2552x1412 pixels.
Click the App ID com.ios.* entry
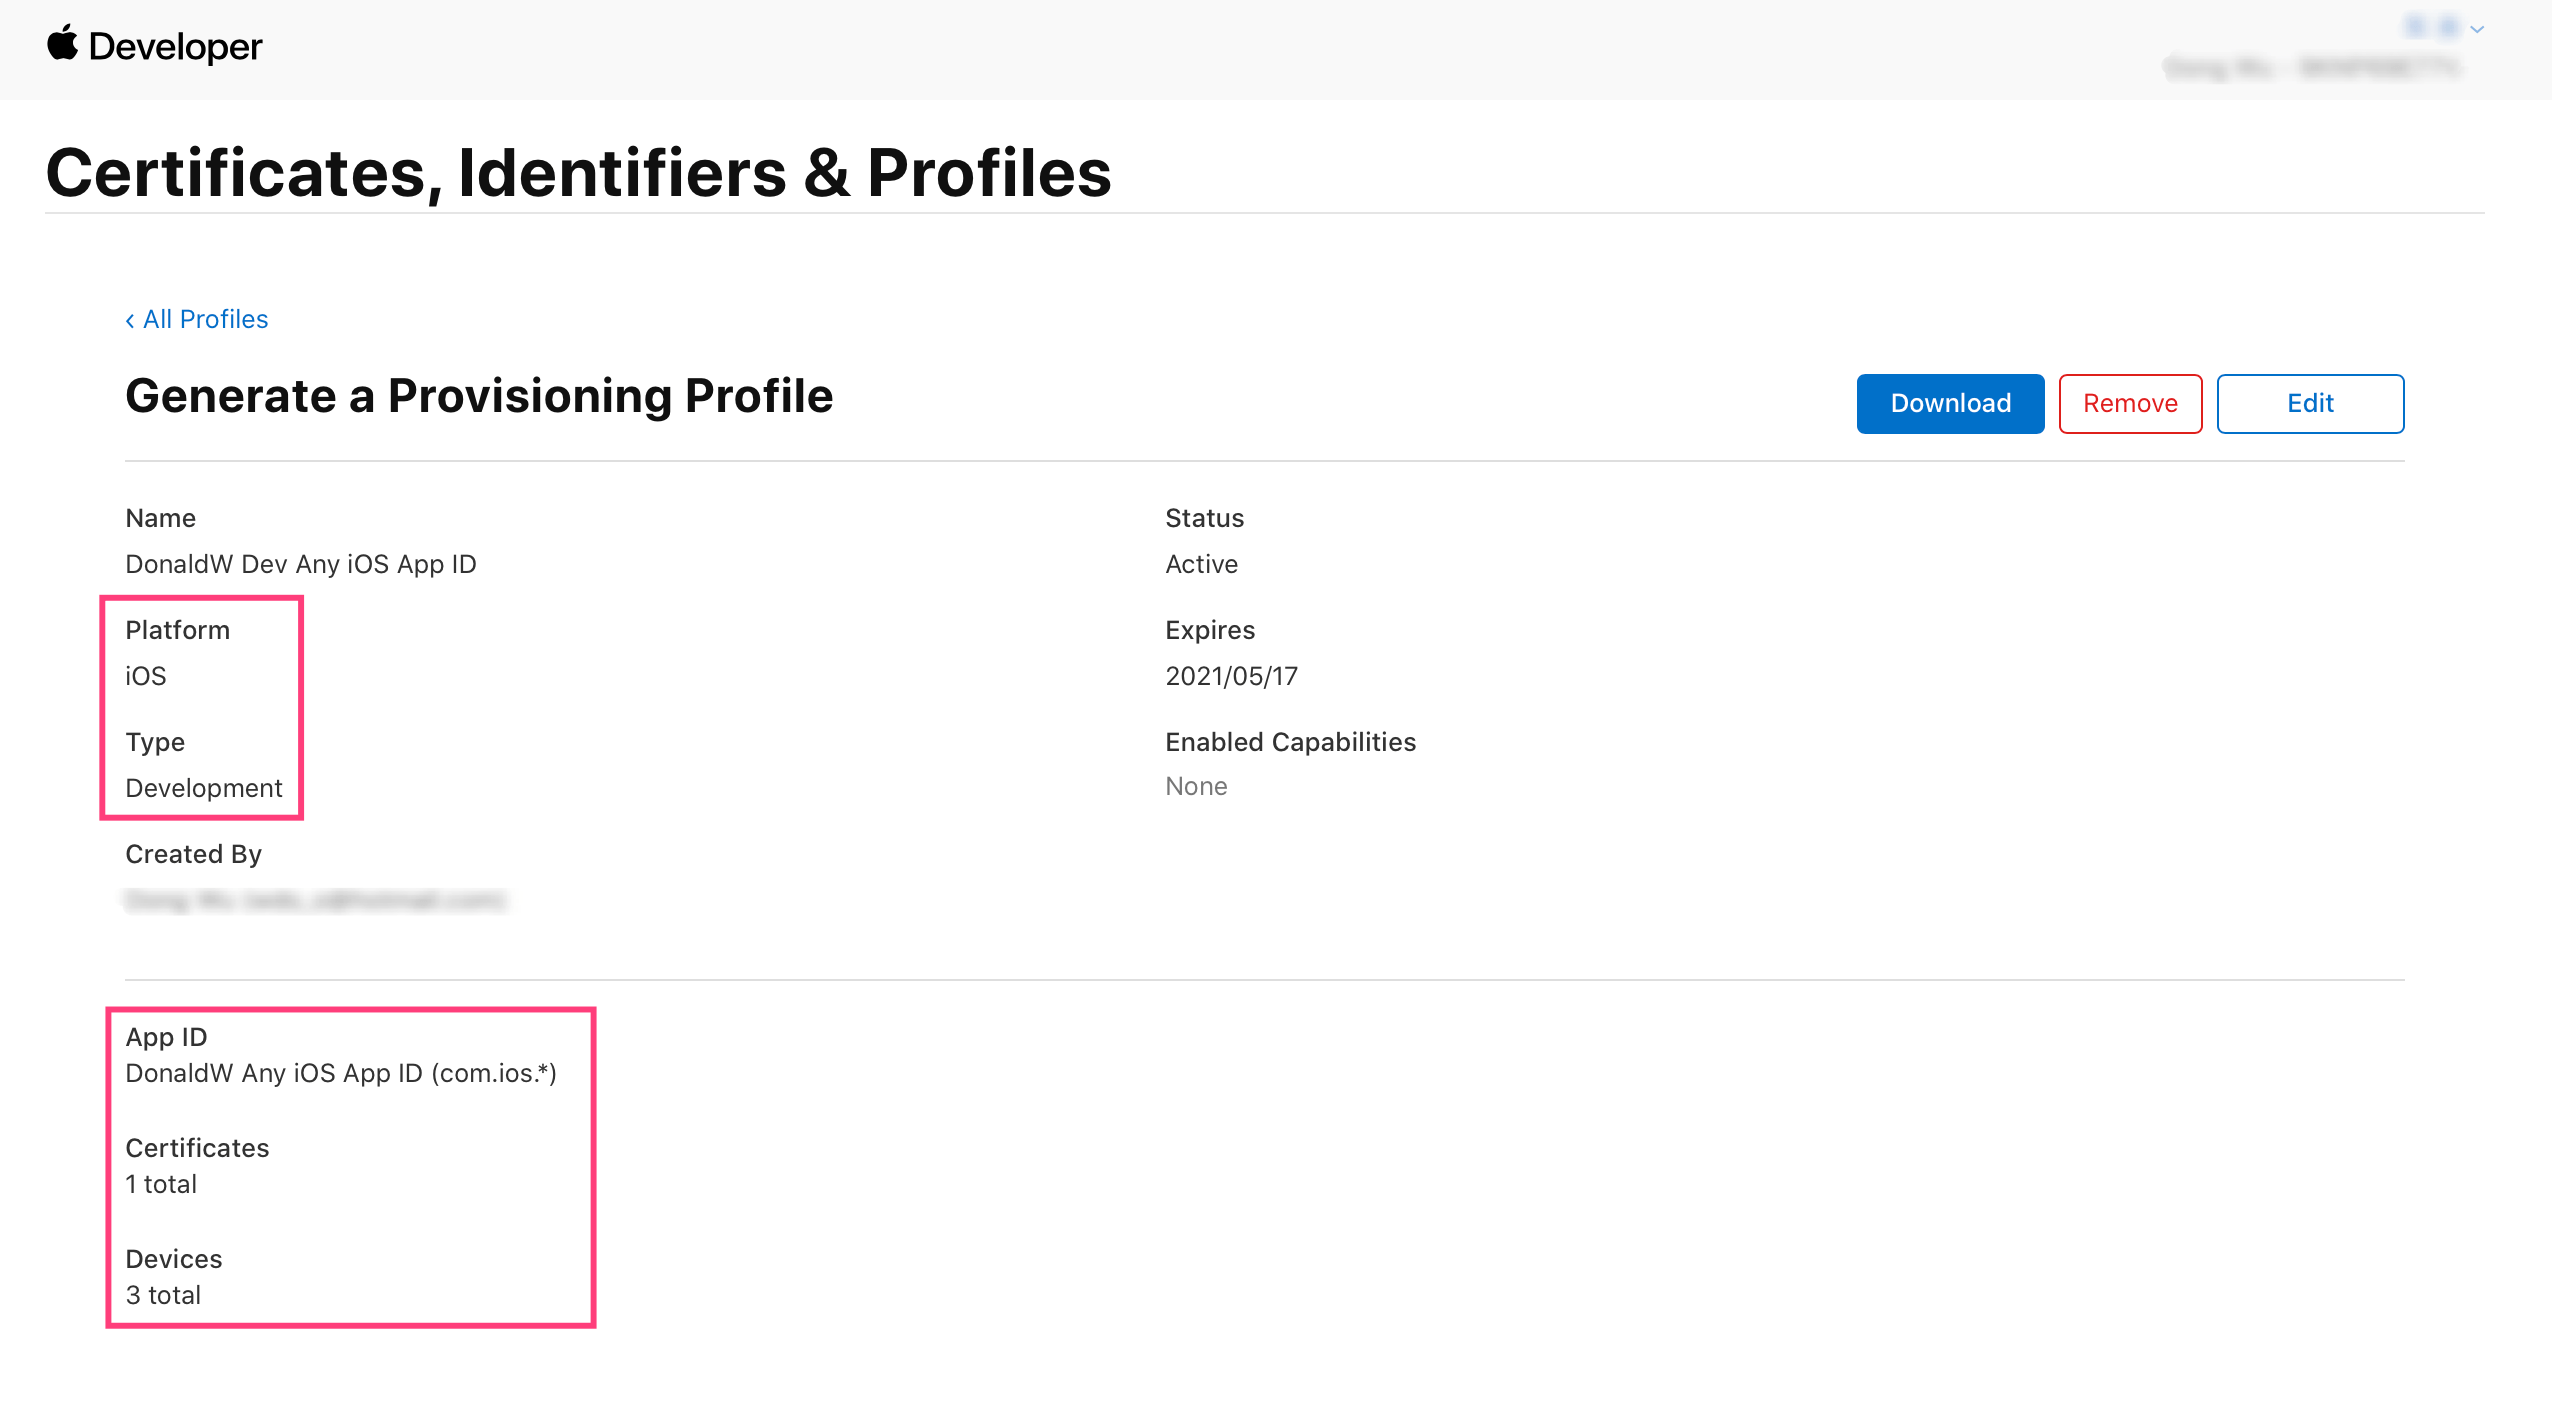[341, 1073]
